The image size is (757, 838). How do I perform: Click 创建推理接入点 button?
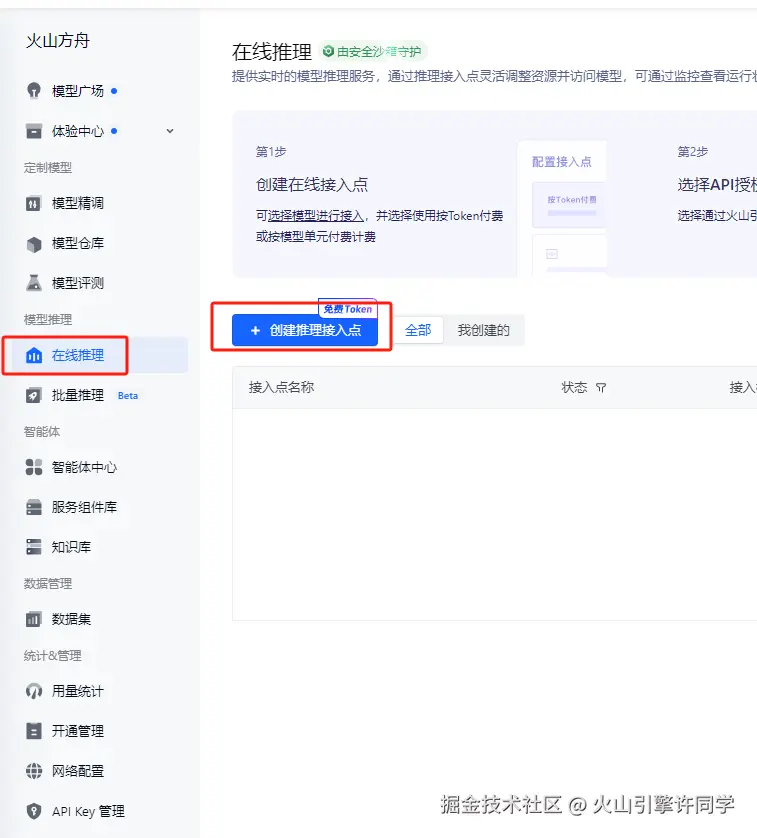(305, 330)
